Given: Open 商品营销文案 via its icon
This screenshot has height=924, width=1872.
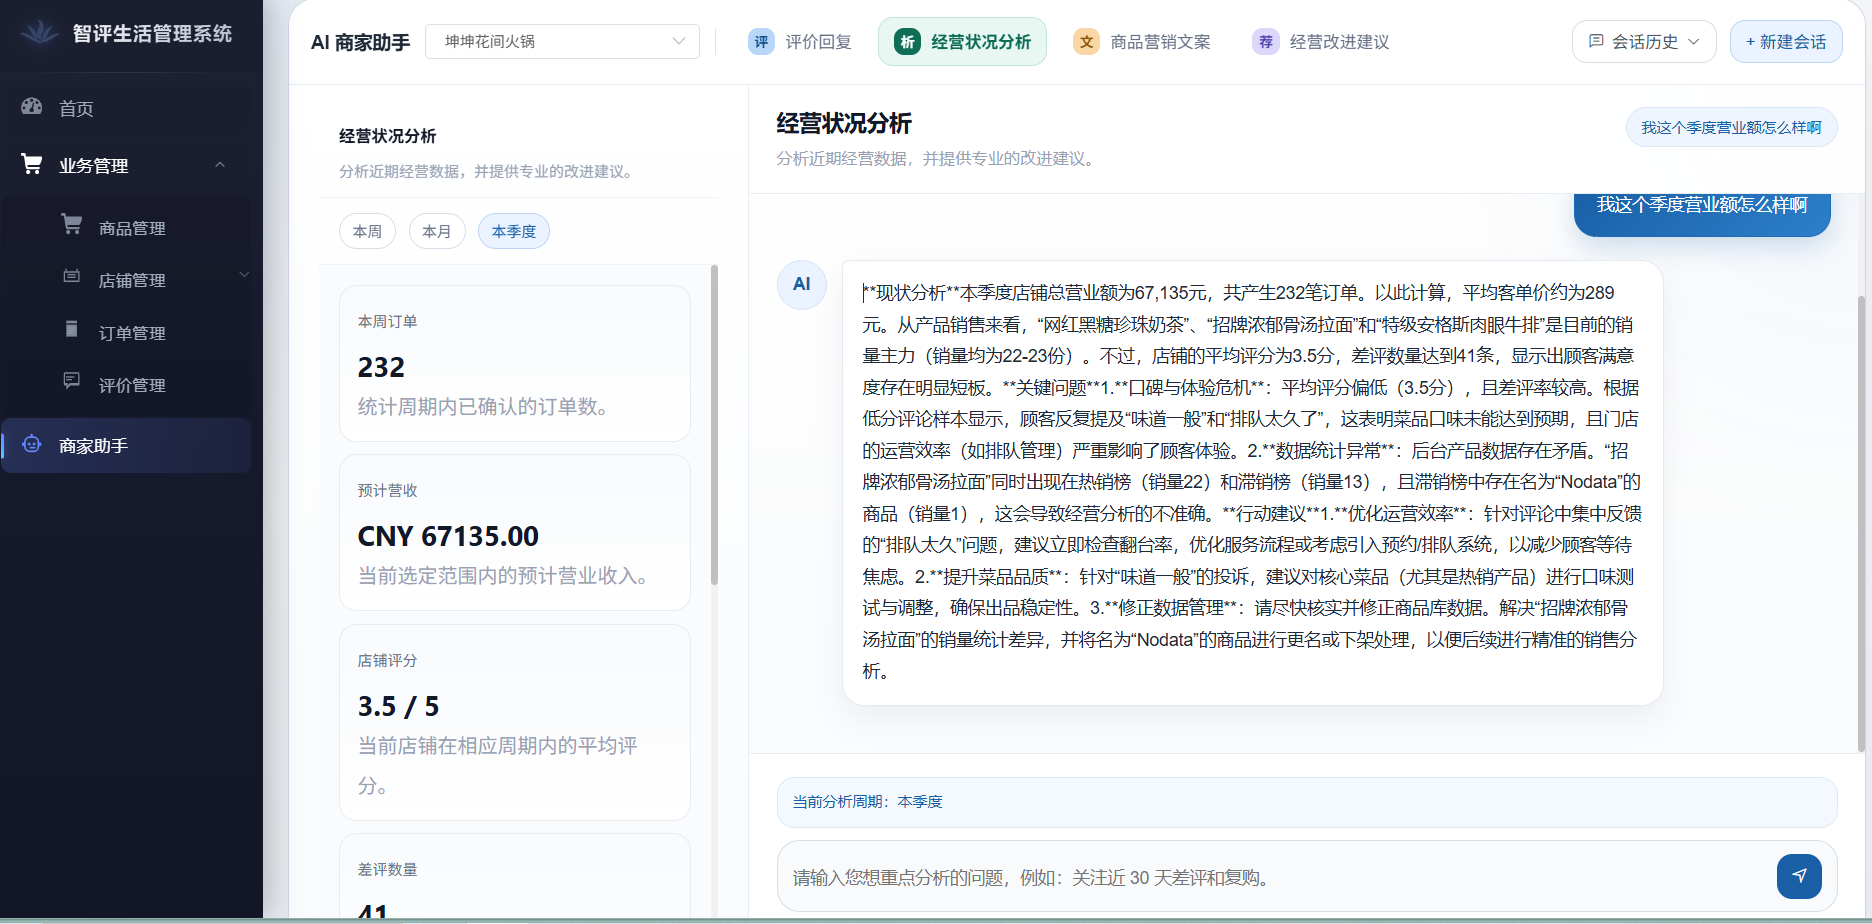Looking at the screenshot, I should coord(1086,41).
